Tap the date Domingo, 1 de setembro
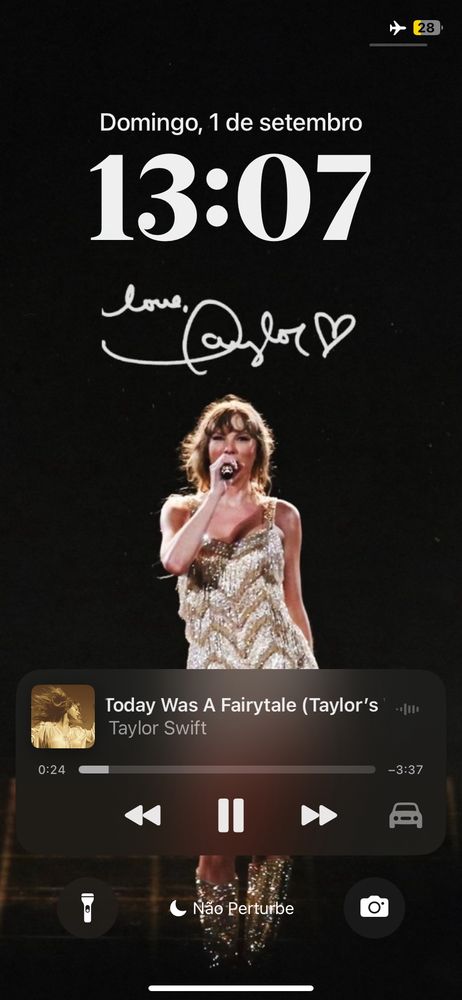 [x=231, y=122]
